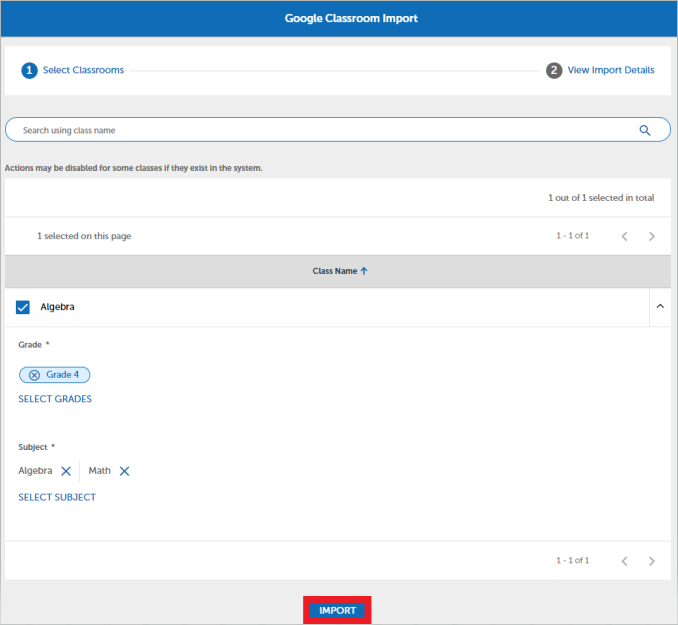
Task: Click the top '1 - 1 of 1' page count
Action: pos(572,236)
